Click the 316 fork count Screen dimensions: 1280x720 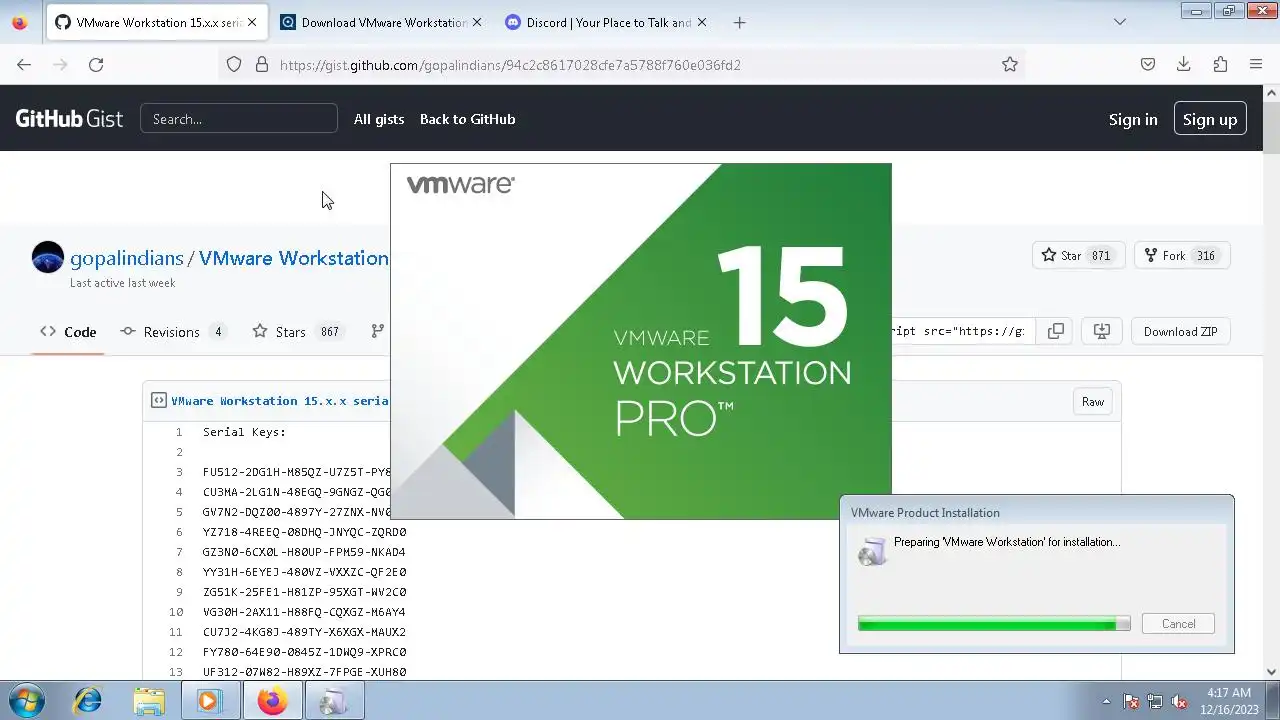(x=1206, y=256)
